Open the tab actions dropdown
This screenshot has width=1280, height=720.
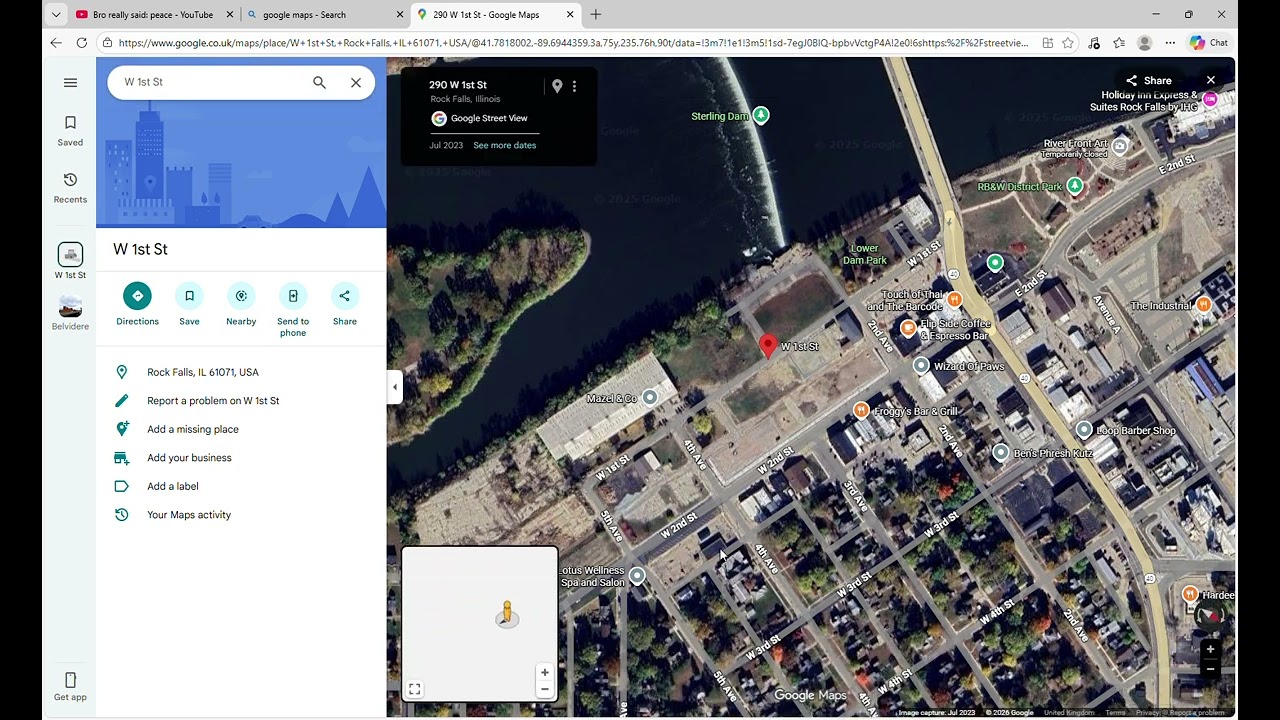(56, 15)
